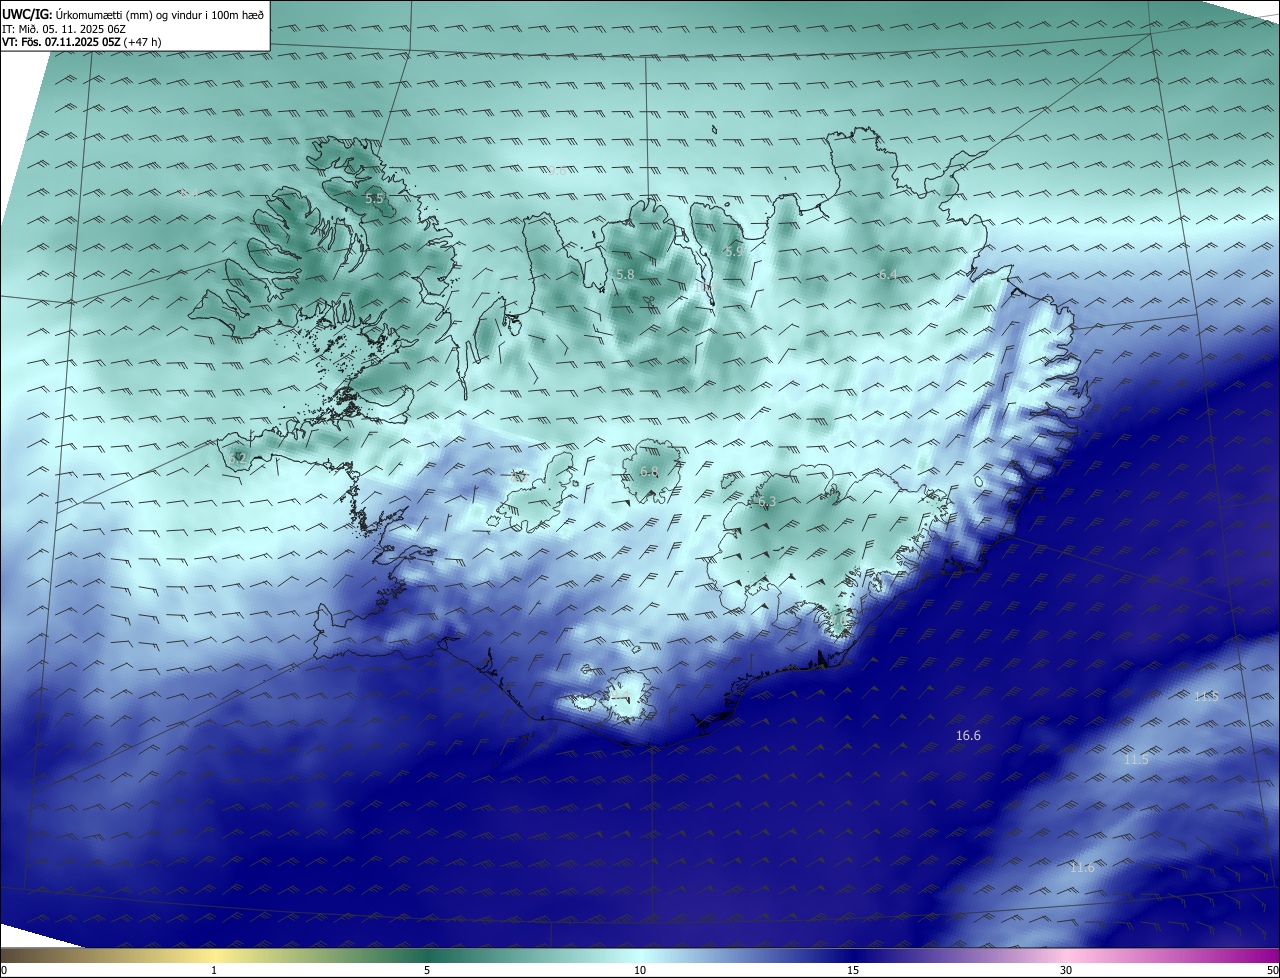Viewport: 1280px width, 978px height.
Task: Click the 11.6 value label
Action: click(x=1082, y=868)
